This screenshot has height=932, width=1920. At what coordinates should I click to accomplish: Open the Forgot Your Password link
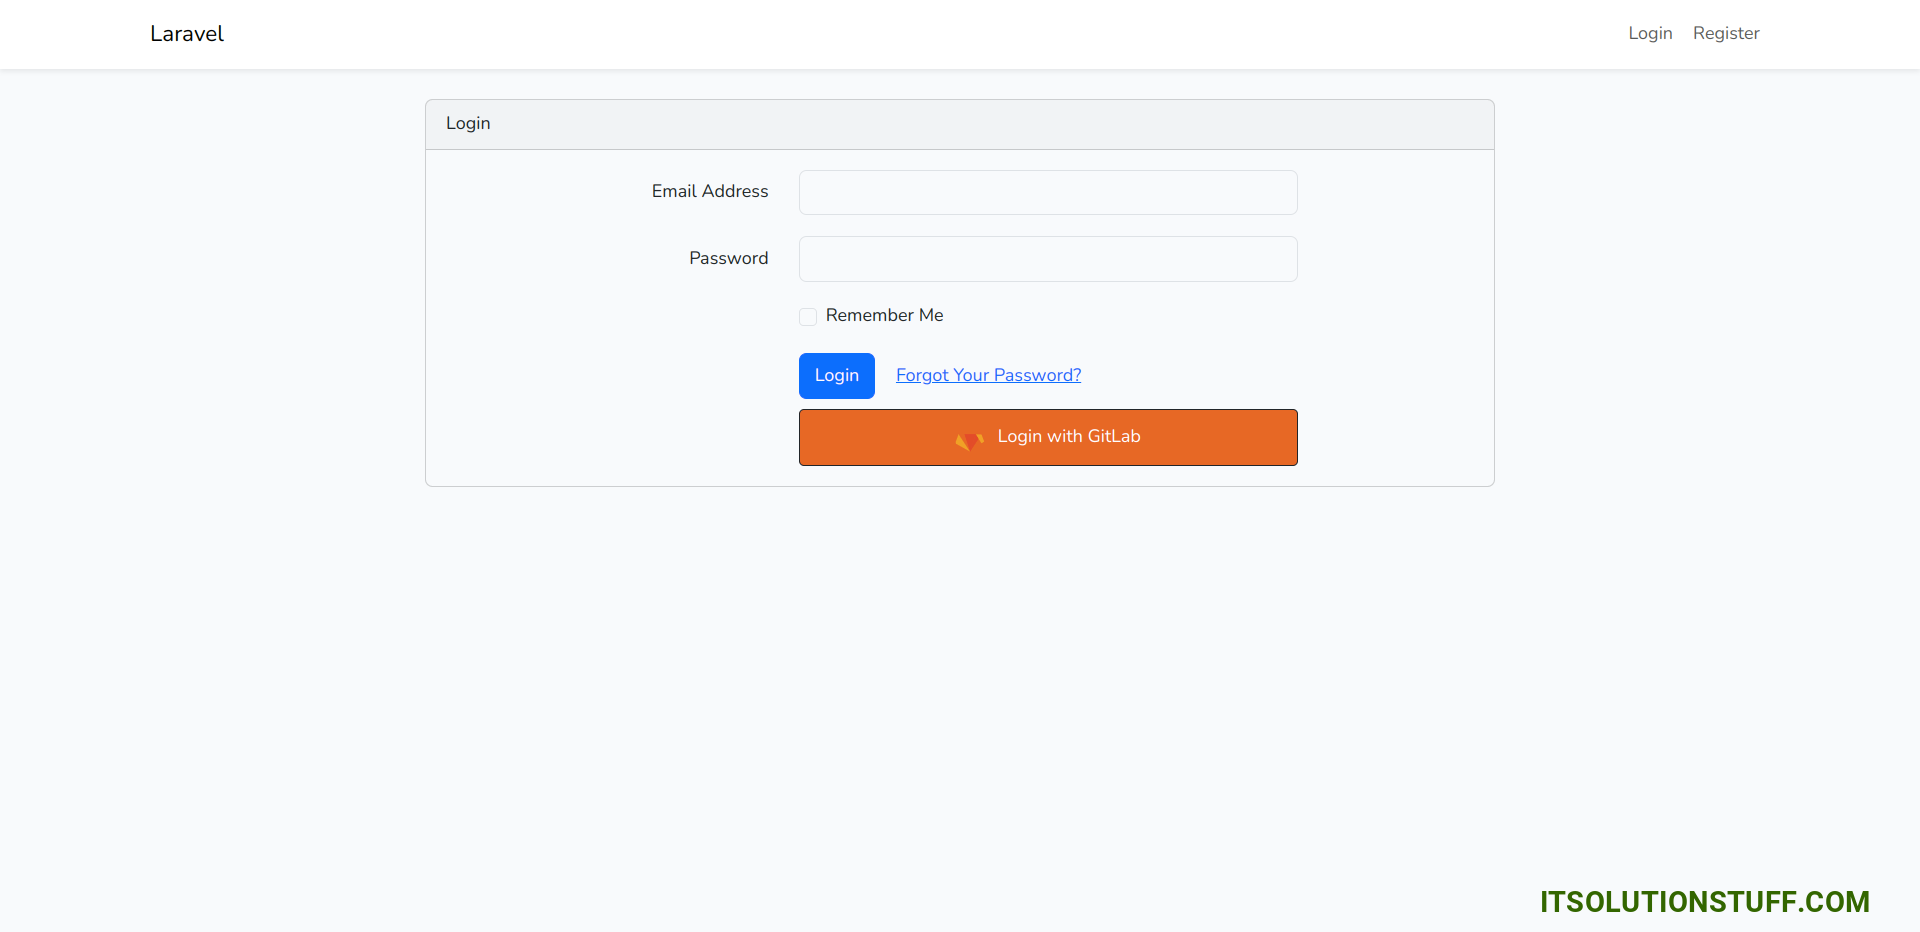tap(988, 376)
